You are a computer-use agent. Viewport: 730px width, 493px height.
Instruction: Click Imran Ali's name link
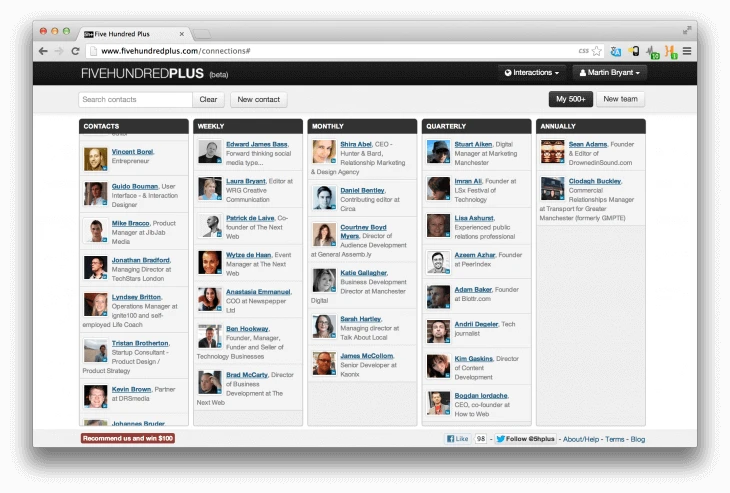tap(468, 181)
